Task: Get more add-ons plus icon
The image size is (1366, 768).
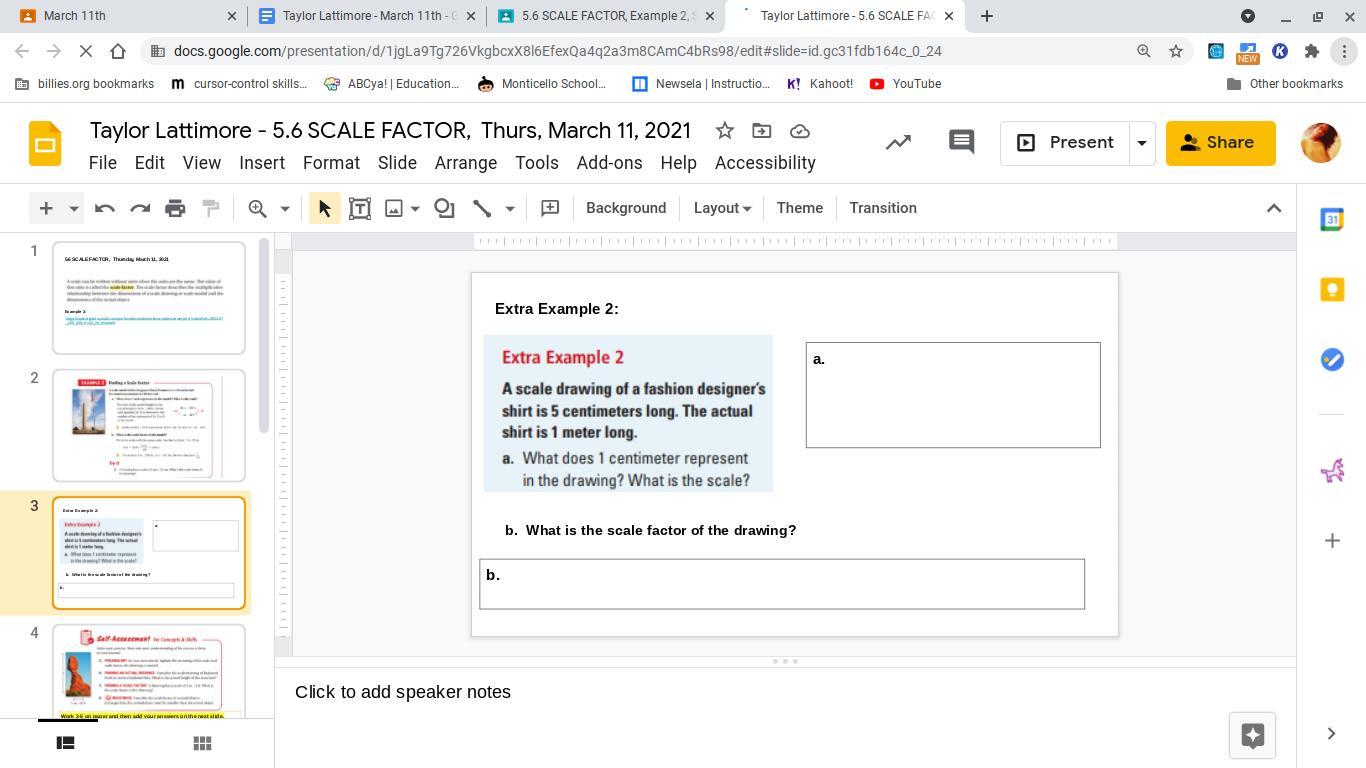Action: click(x=1332, y=541)
